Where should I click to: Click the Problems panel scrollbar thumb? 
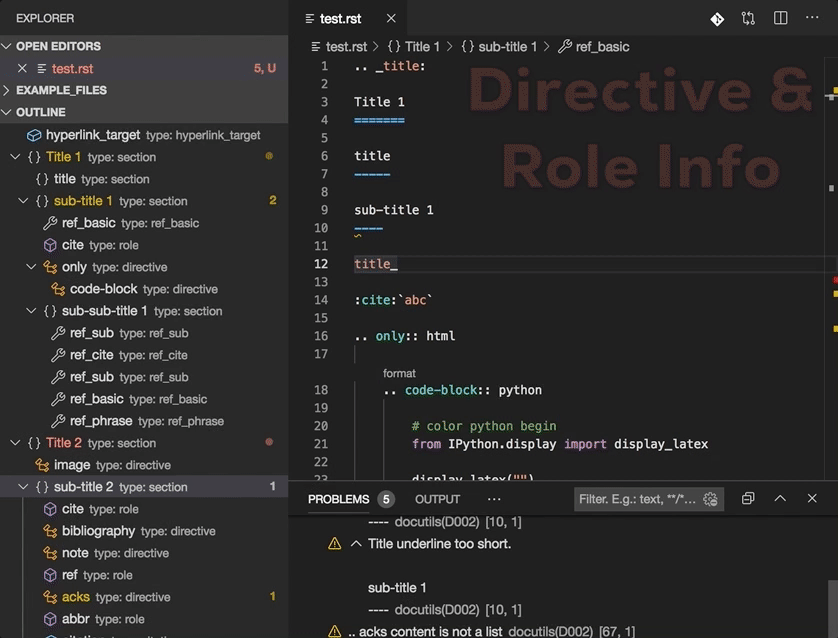833,609
